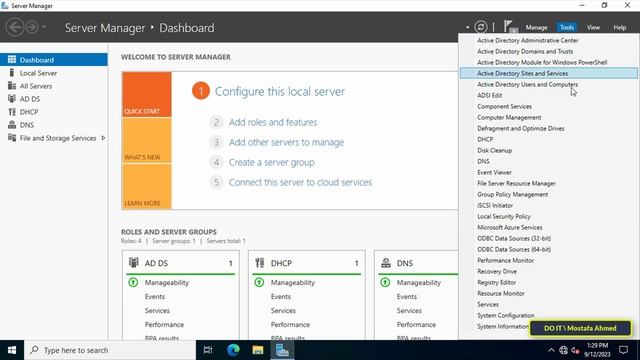
Task: Click the QUICK START tile
Action: tap(147, 95)
